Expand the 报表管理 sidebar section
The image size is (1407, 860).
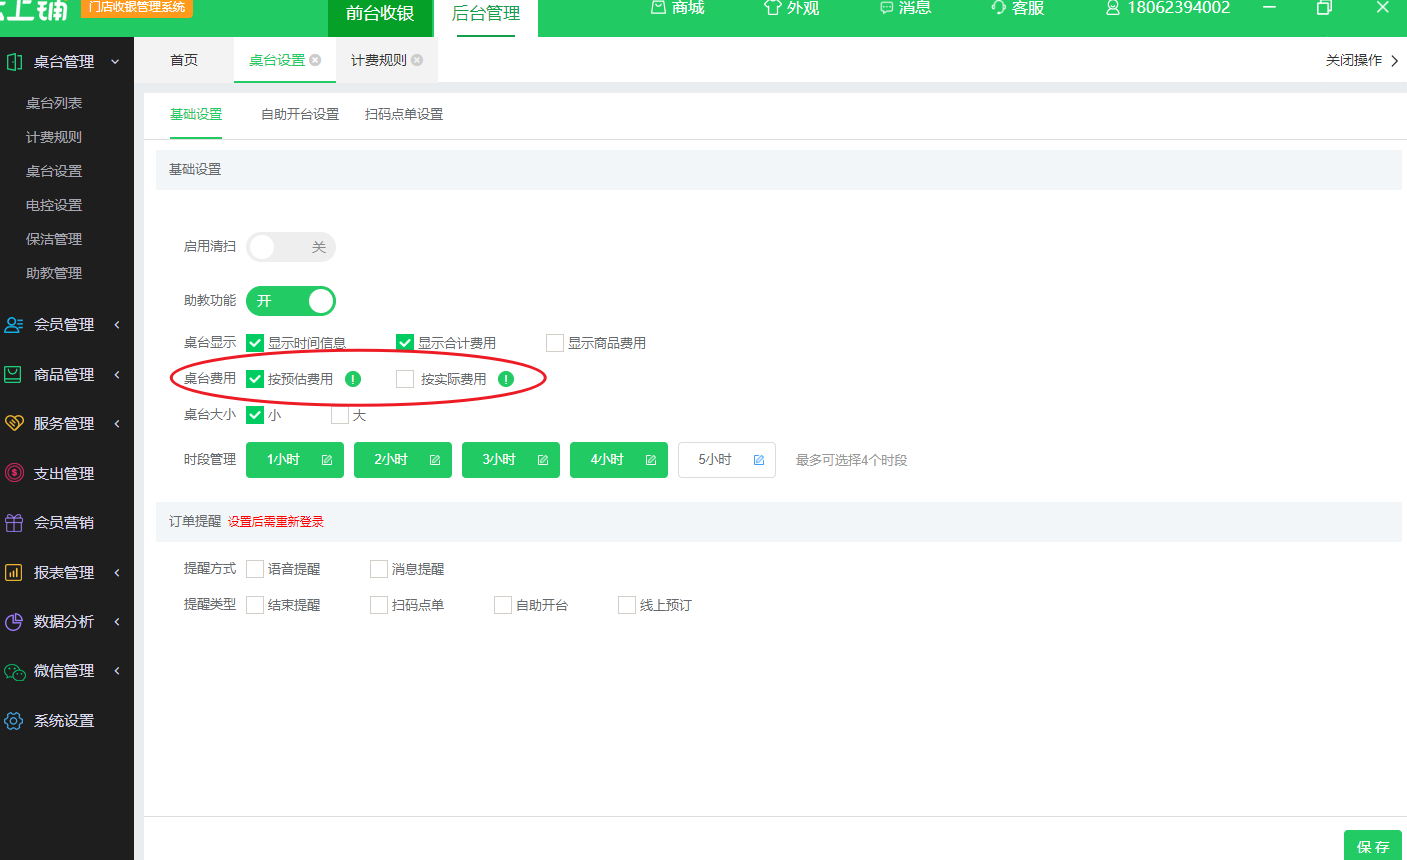click(65, 572)
